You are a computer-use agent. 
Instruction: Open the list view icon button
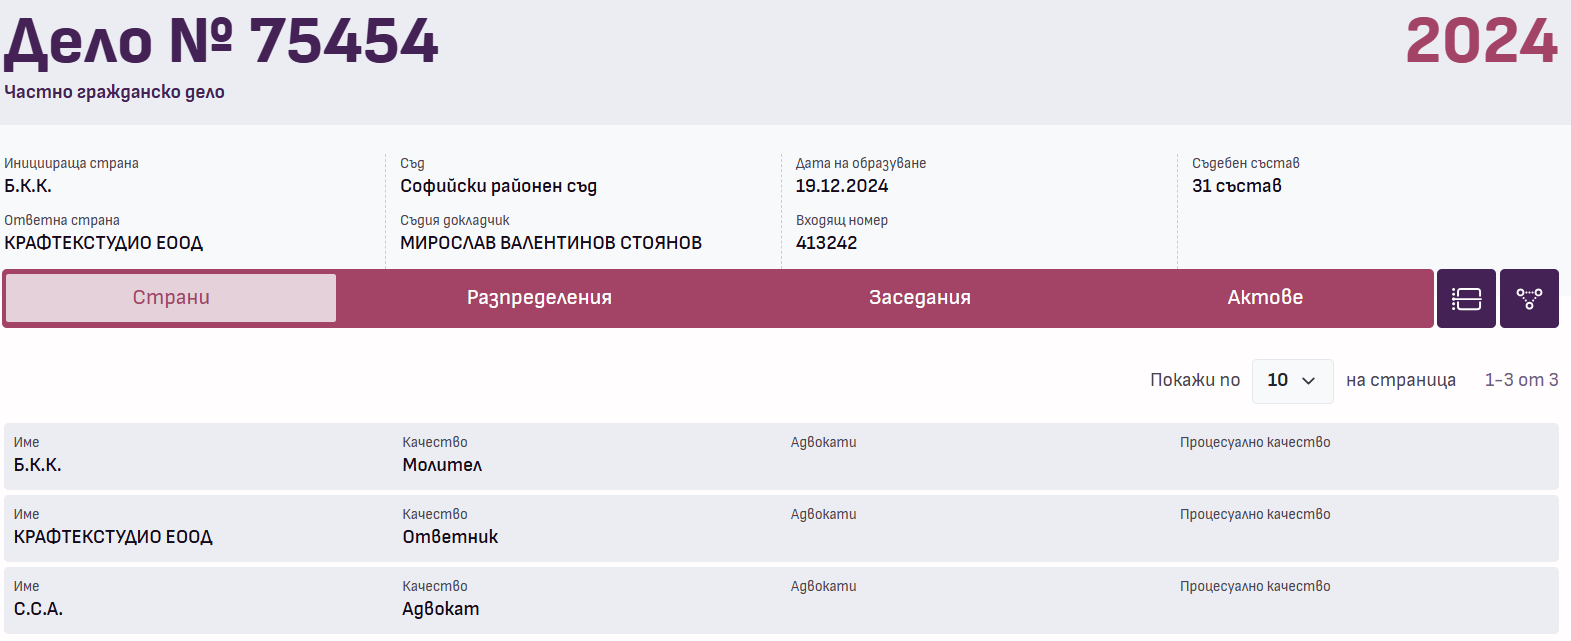(x=1466, y=298)
